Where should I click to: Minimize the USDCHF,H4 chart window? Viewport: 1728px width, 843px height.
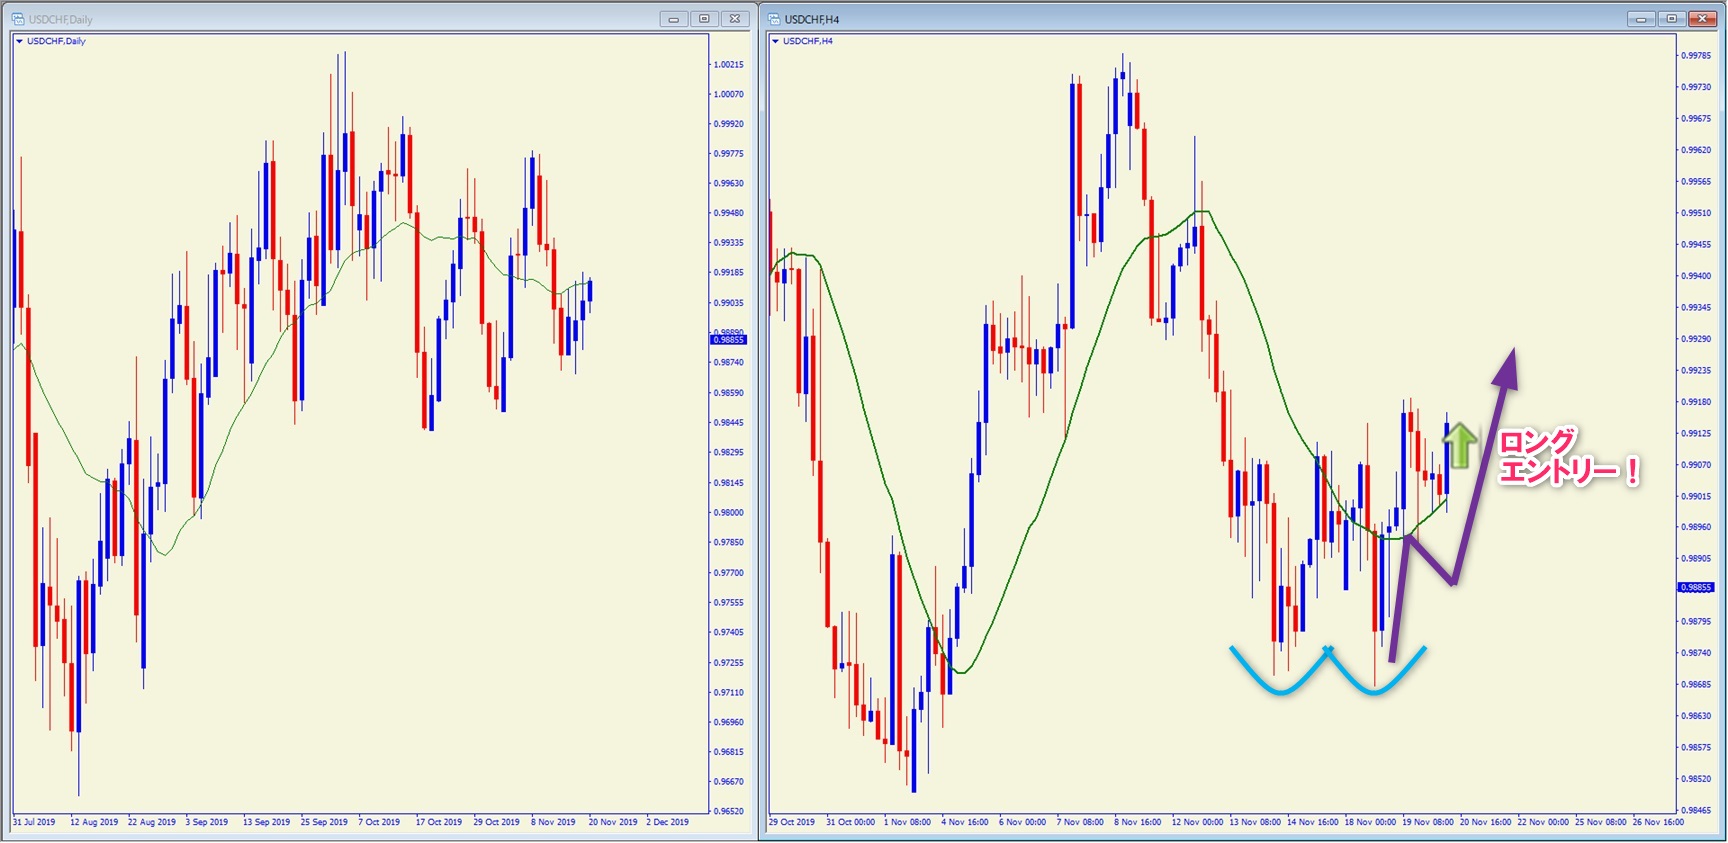click(1641, 19)
